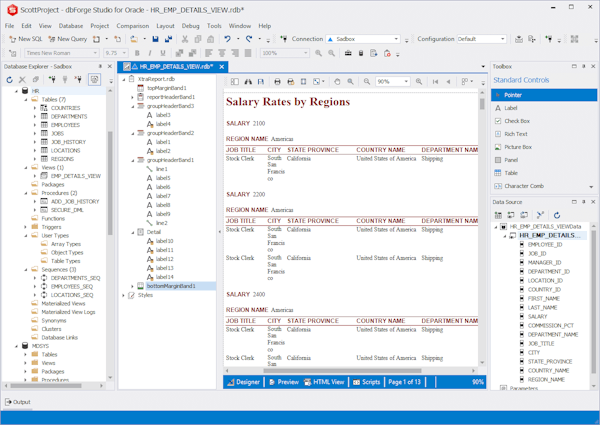Select the EMP_DETAILS_VIEW view node
This screenshot has height=425, width=600.
click(76, 176)
